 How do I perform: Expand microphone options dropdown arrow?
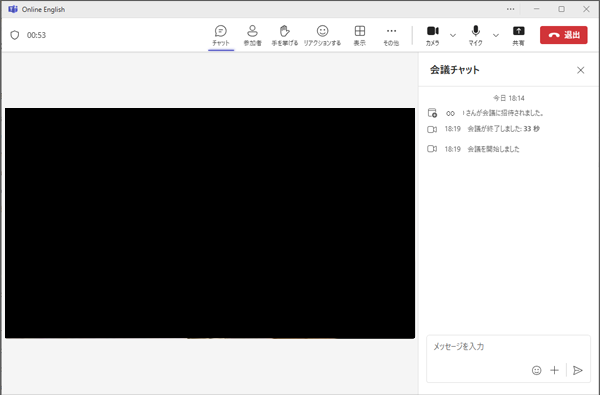coord(496,35)
